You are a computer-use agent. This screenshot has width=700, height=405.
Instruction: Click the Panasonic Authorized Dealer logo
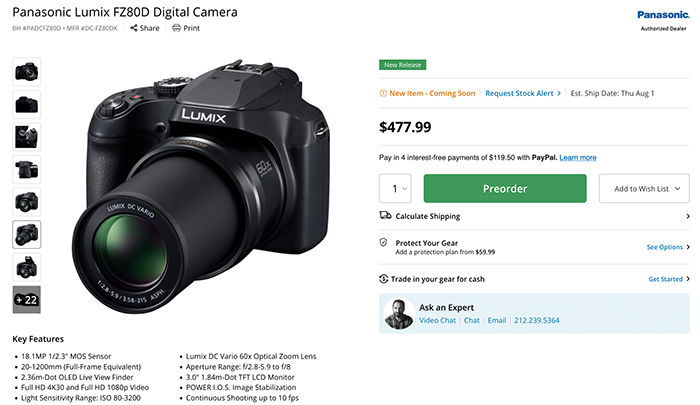662,19
